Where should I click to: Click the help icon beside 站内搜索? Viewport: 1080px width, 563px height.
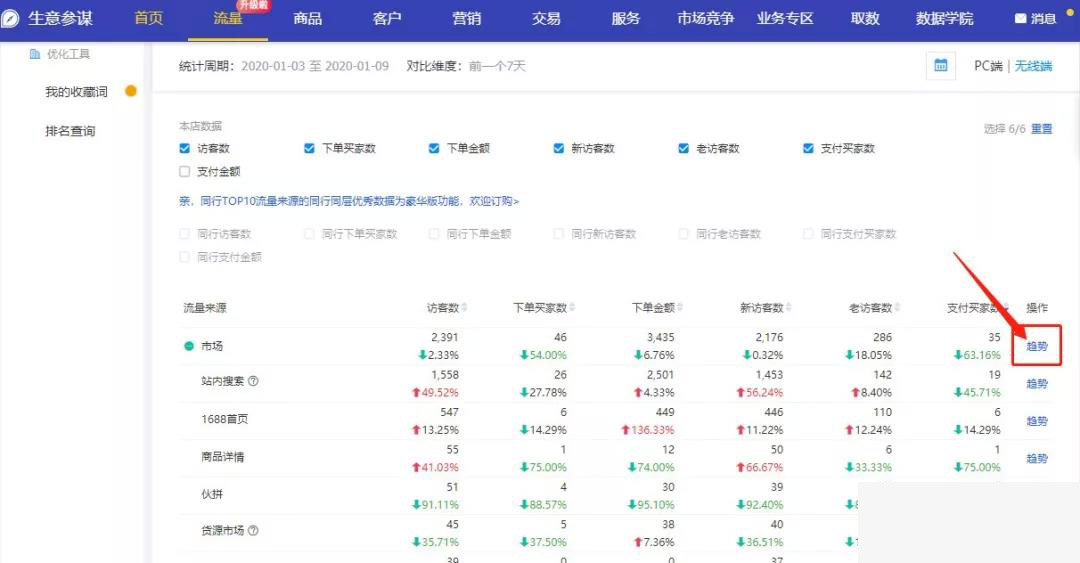pyautogui.click(x=253, y=381)
